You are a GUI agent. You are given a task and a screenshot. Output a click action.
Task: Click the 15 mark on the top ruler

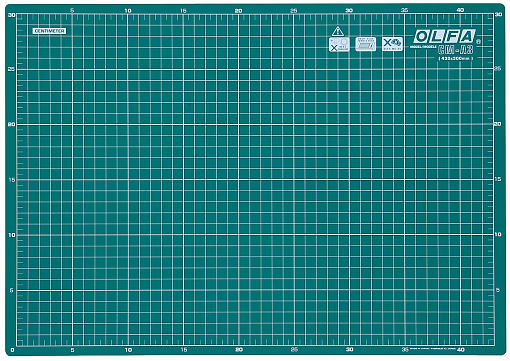pyautogui.click(x=183, y=11)
